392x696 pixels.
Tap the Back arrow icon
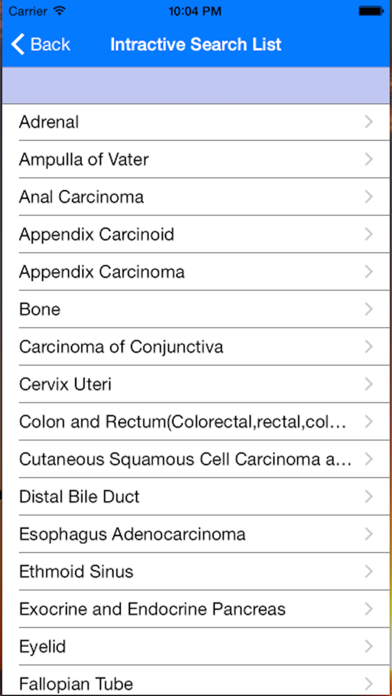click(x=18, y=44)
